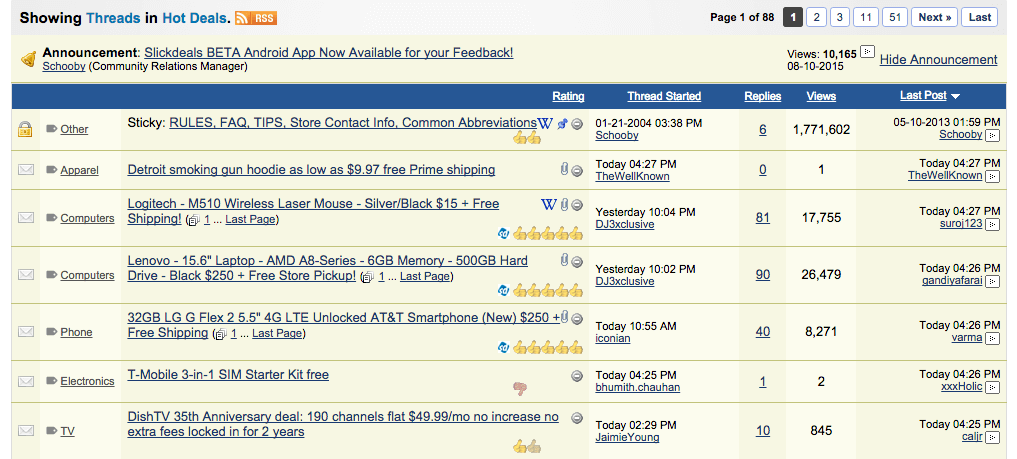Click paperclip attachment icon on Logitech thread
The height and width of the screenshot is (459, 1017).
tap(564, 204)
